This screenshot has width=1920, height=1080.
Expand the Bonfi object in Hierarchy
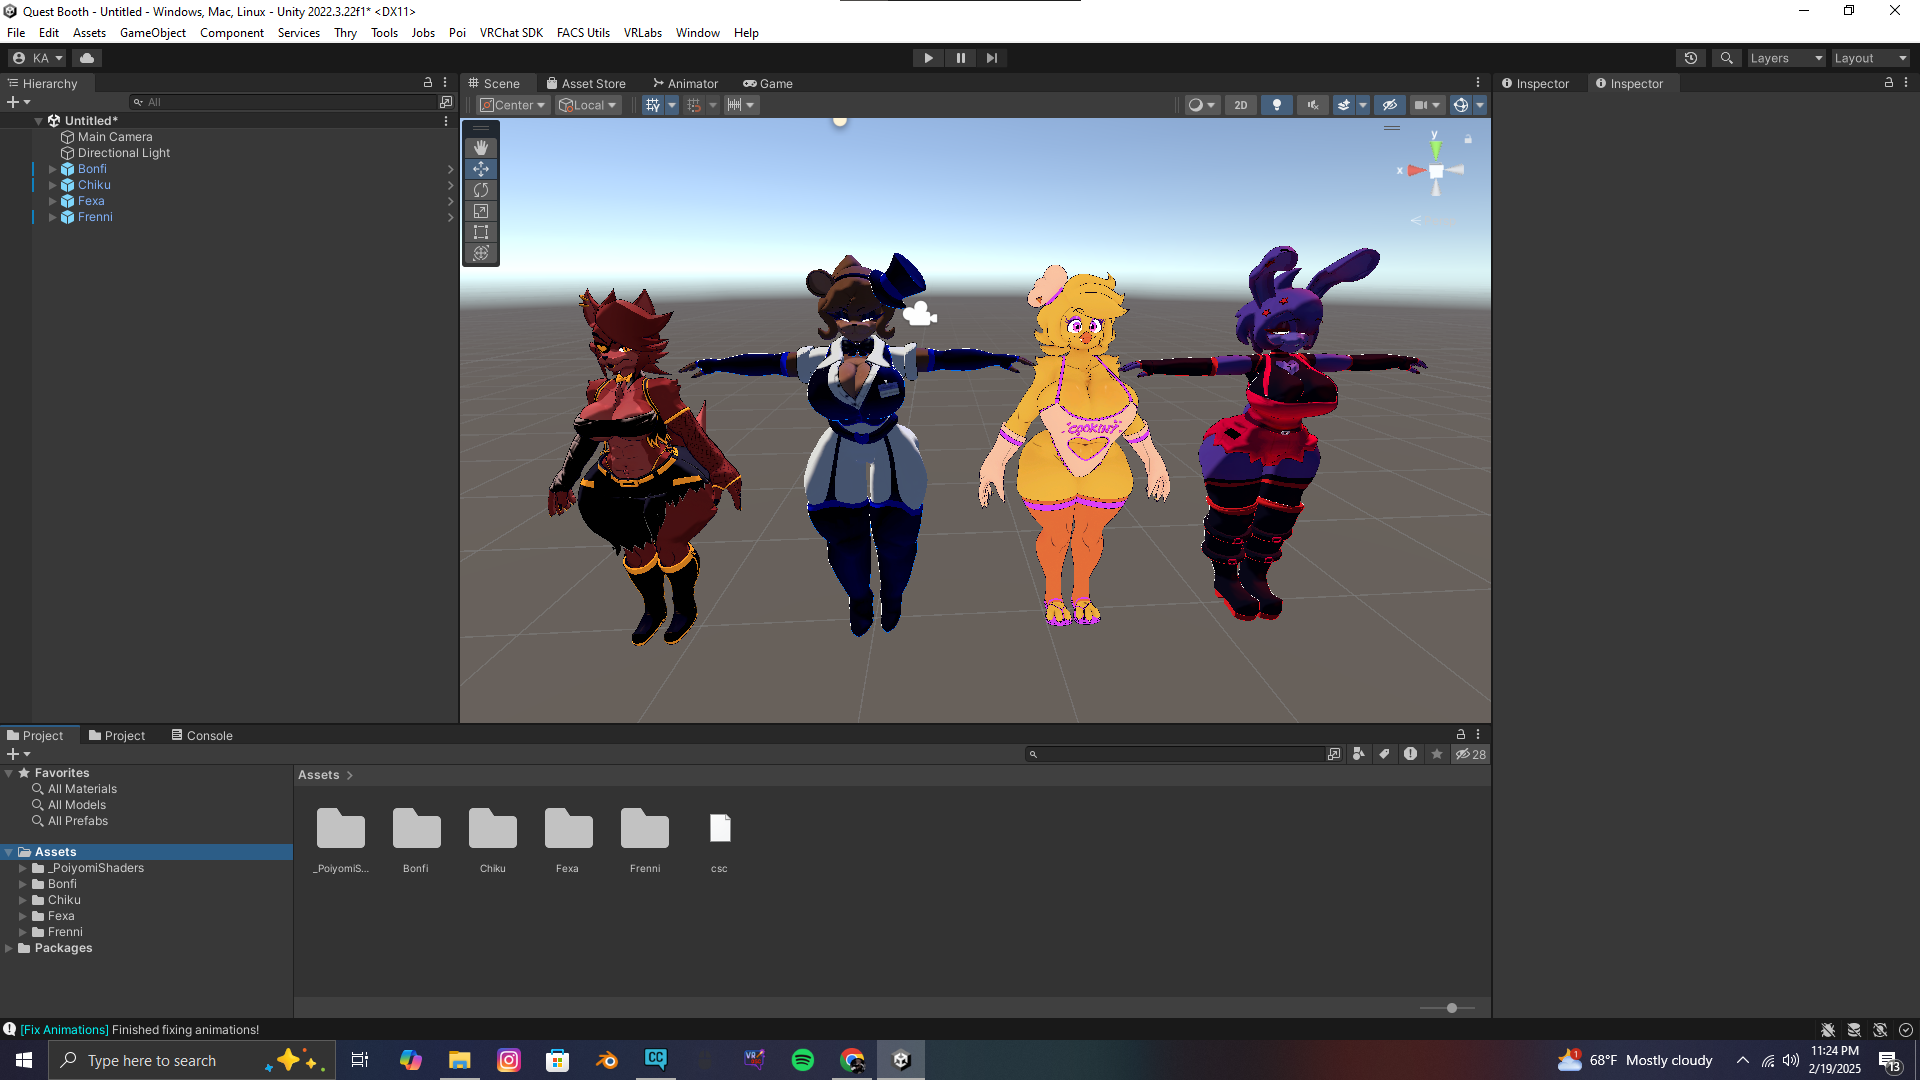click(53, 169)
